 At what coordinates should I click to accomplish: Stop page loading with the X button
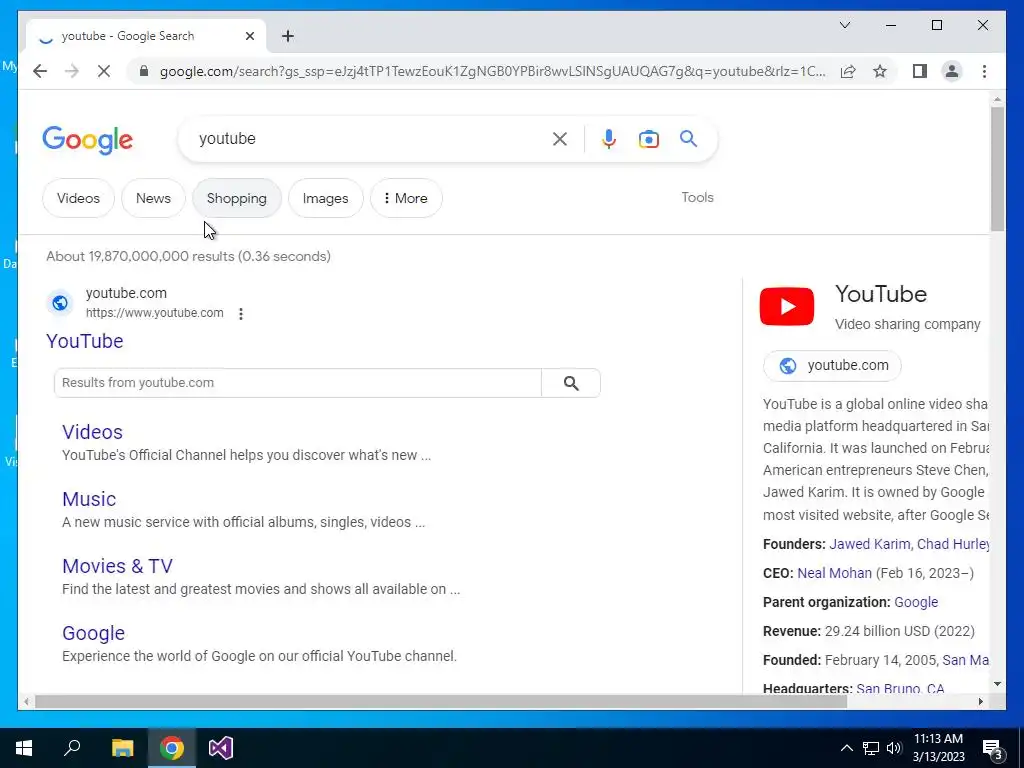click(x=104, y=71)
